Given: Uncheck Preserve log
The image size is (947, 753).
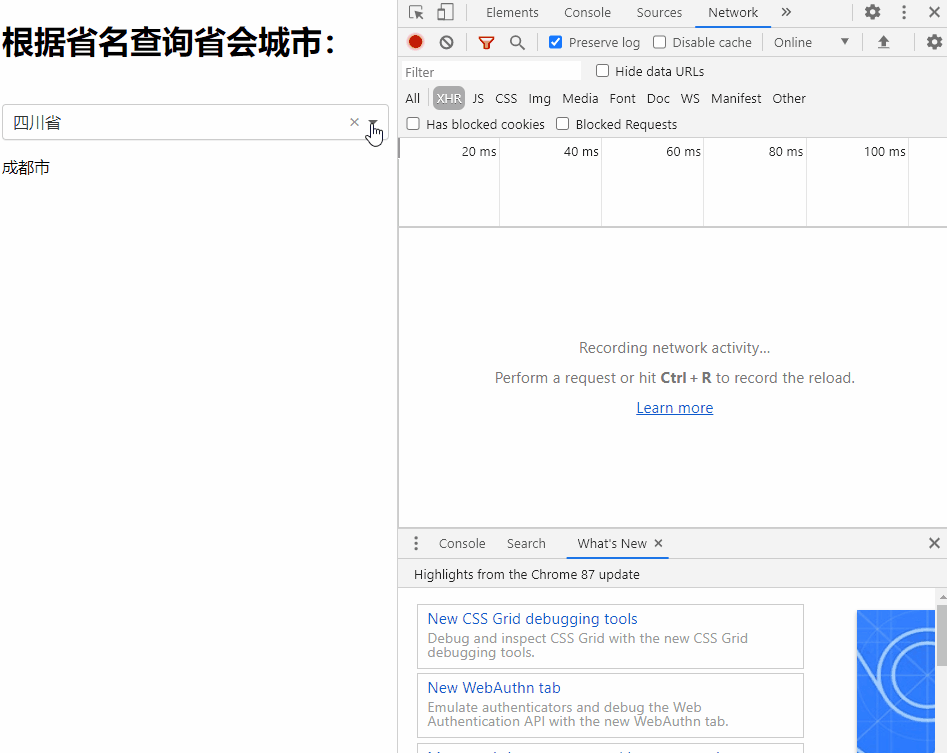Looking at the screenshot, I should coord(556,42).
